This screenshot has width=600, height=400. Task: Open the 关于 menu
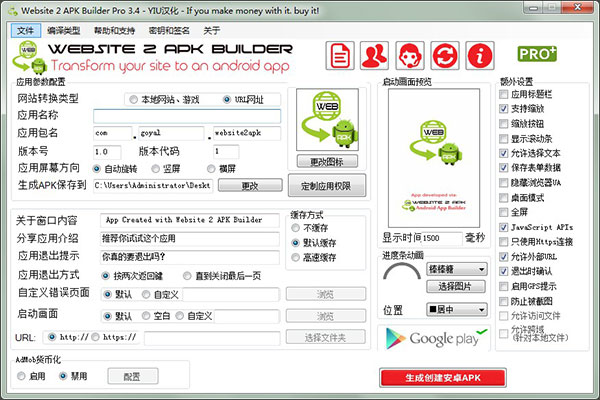[x=212, y=31]
